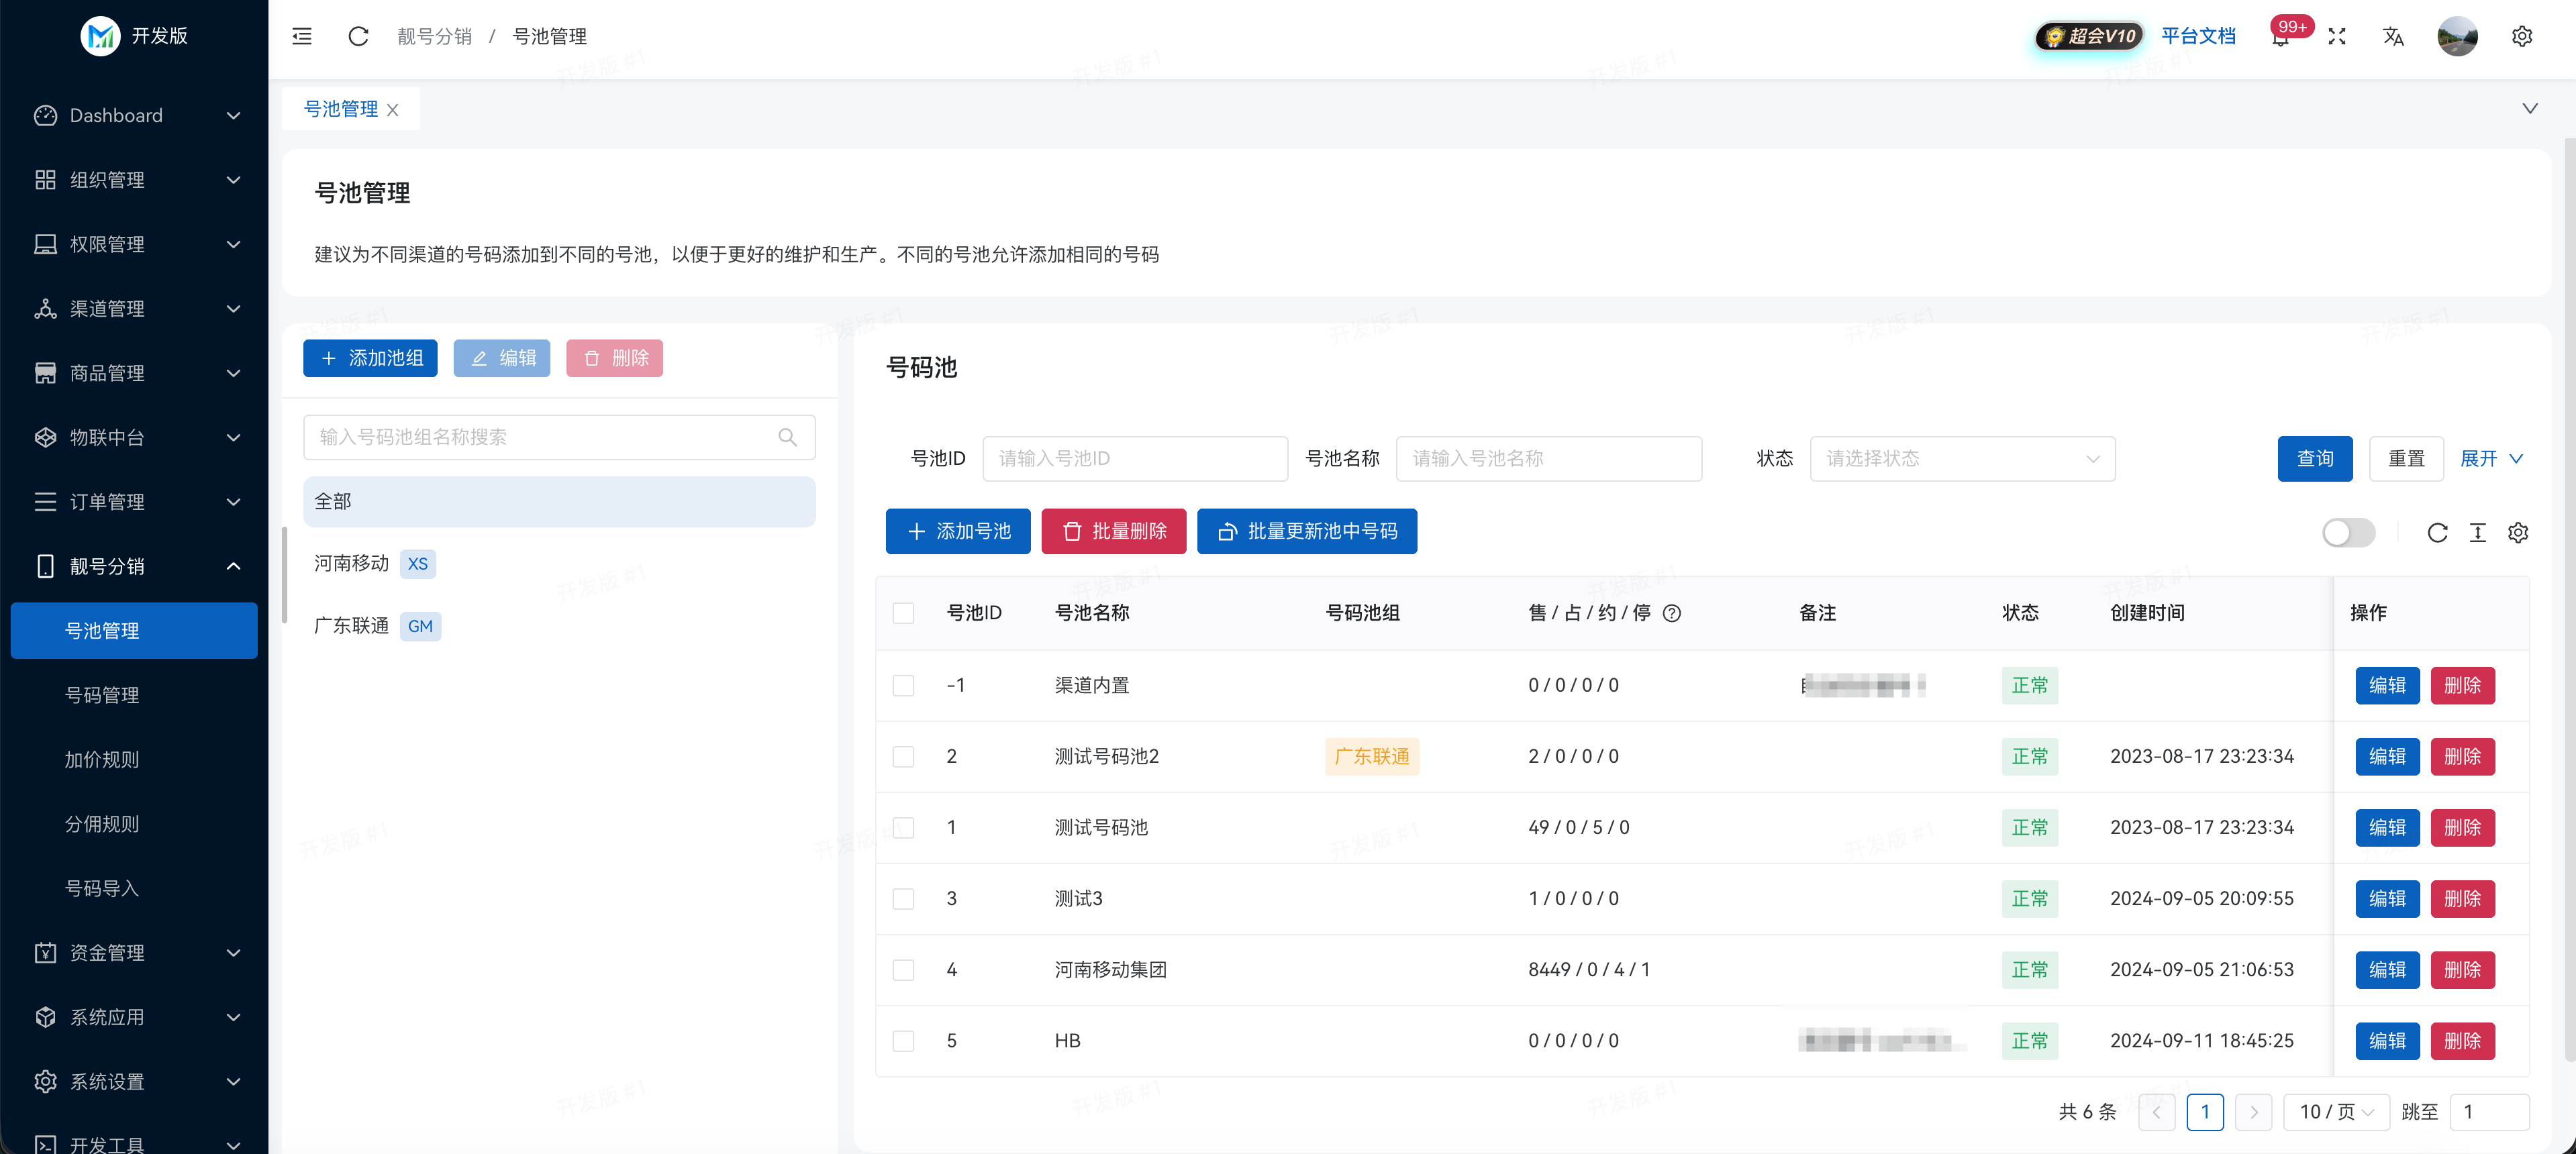Enter fullscreen mode via the expand icon
This screenshot has width=2576, height=1154.
pos(2338,37)
